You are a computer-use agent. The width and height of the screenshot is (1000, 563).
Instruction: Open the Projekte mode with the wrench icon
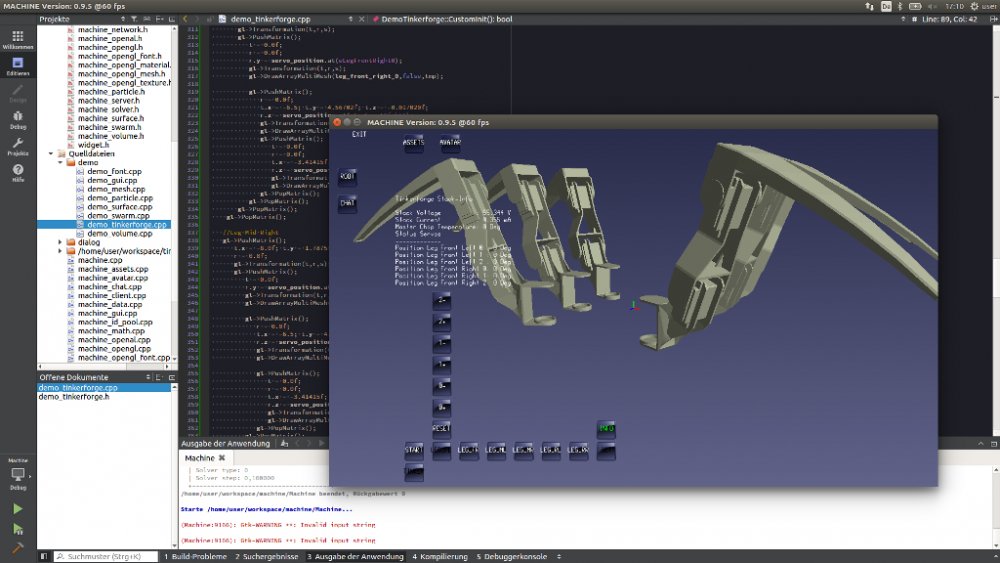(18, 146)
